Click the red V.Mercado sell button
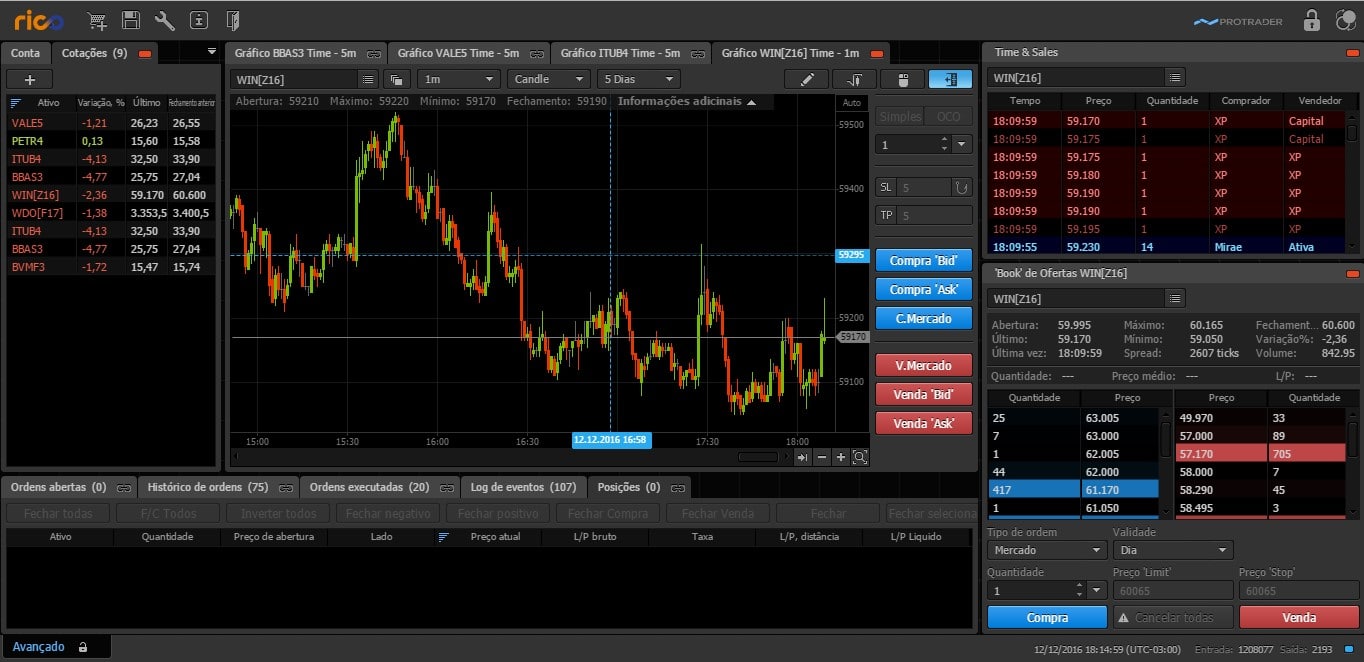The height and width of the screenshot is (662, 1364). tap(923, 365)
